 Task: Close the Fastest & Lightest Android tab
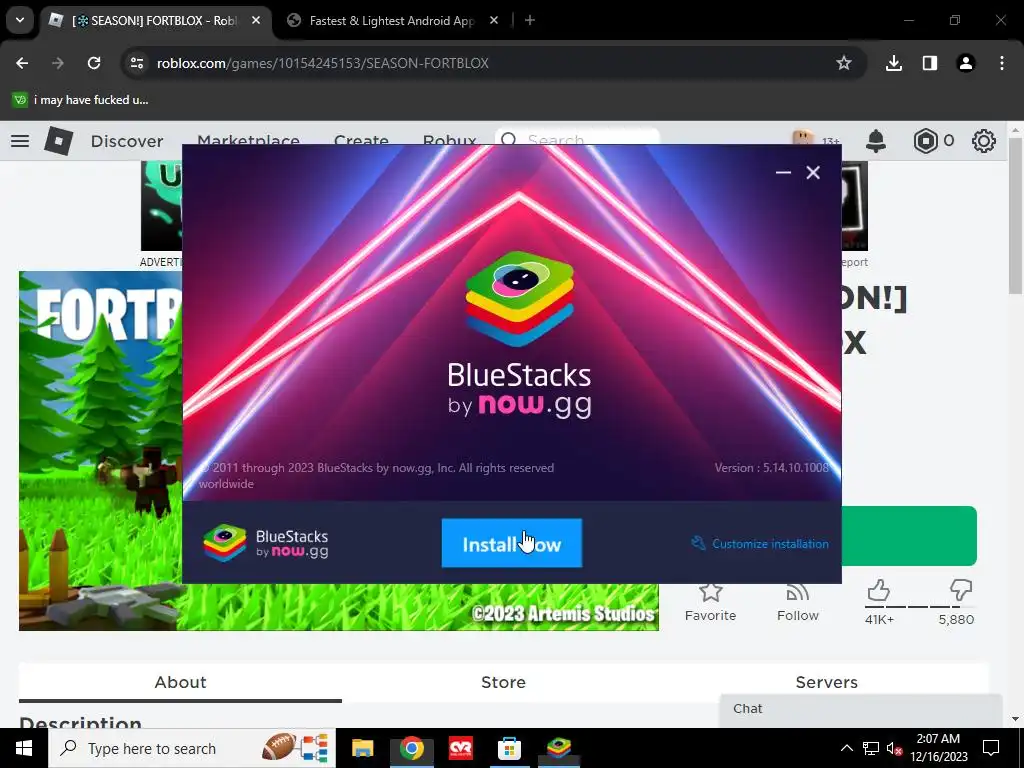point(494,20)
